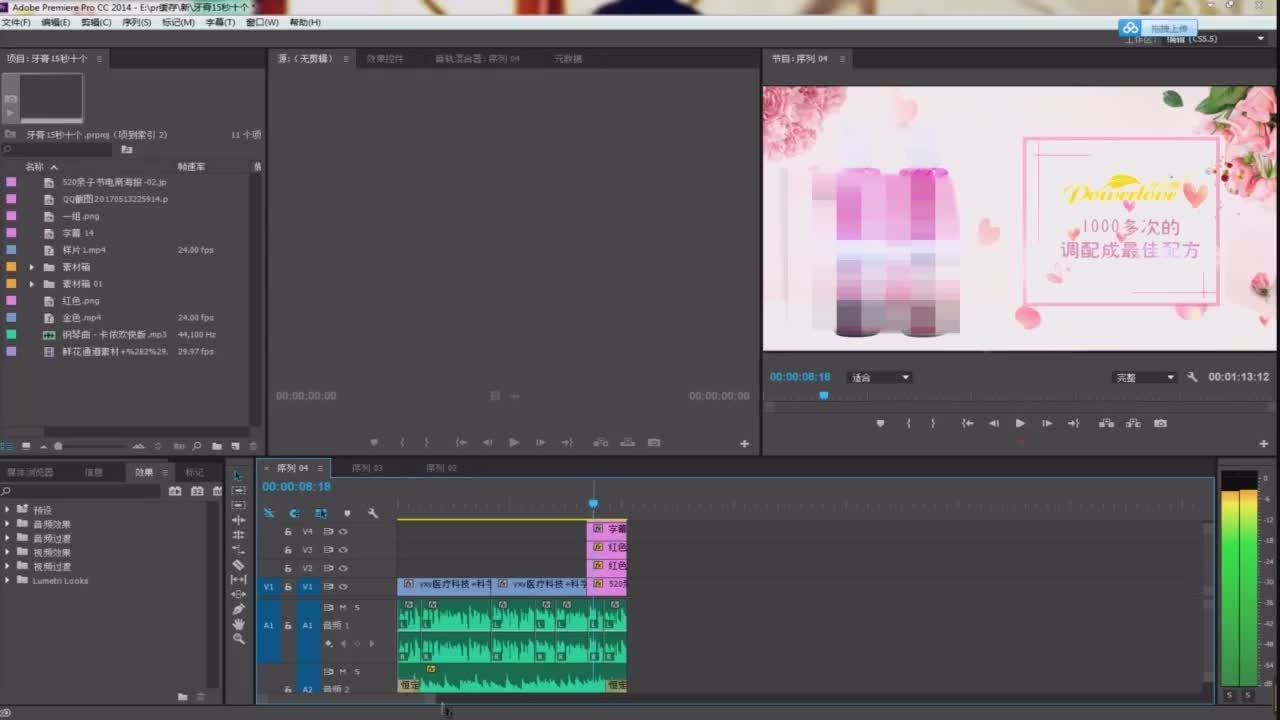
Task: Expand the 音频效果 effects folder
Action: [x=7, y=524]
